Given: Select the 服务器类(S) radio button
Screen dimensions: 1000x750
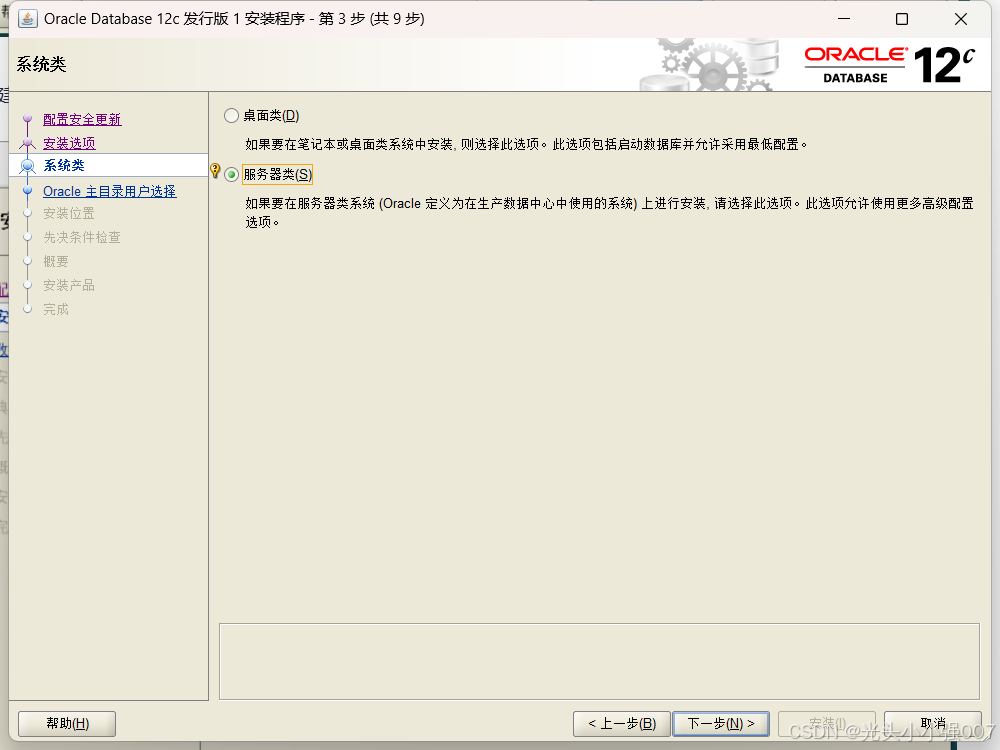Looking at the screenshot, I should pos(231,172).
